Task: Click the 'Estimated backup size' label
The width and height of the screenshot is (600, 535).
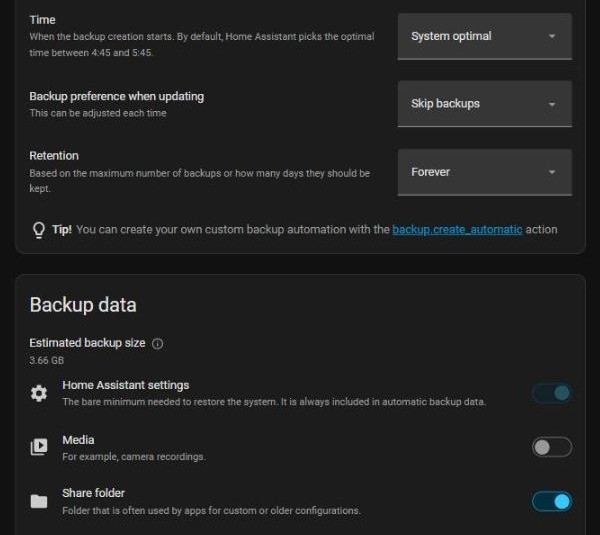Action: pyautogui.click(x=87, y=343)
